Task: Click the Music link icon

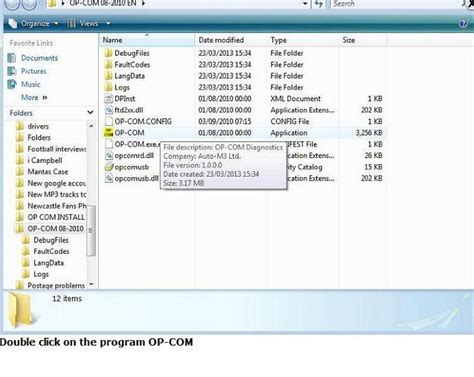Action: [x=12, y=84]
